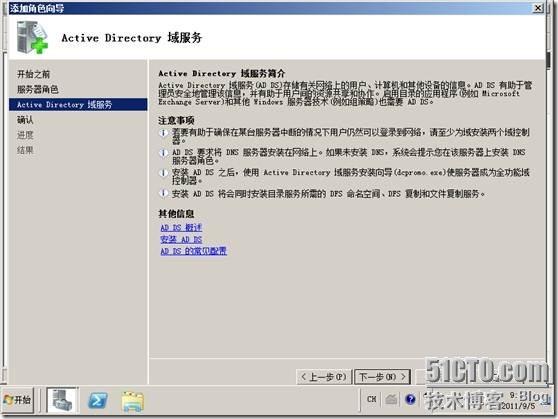Click the 其他信息 heading
This screenshot has width=558, height=419.
[x=176, y=214]
